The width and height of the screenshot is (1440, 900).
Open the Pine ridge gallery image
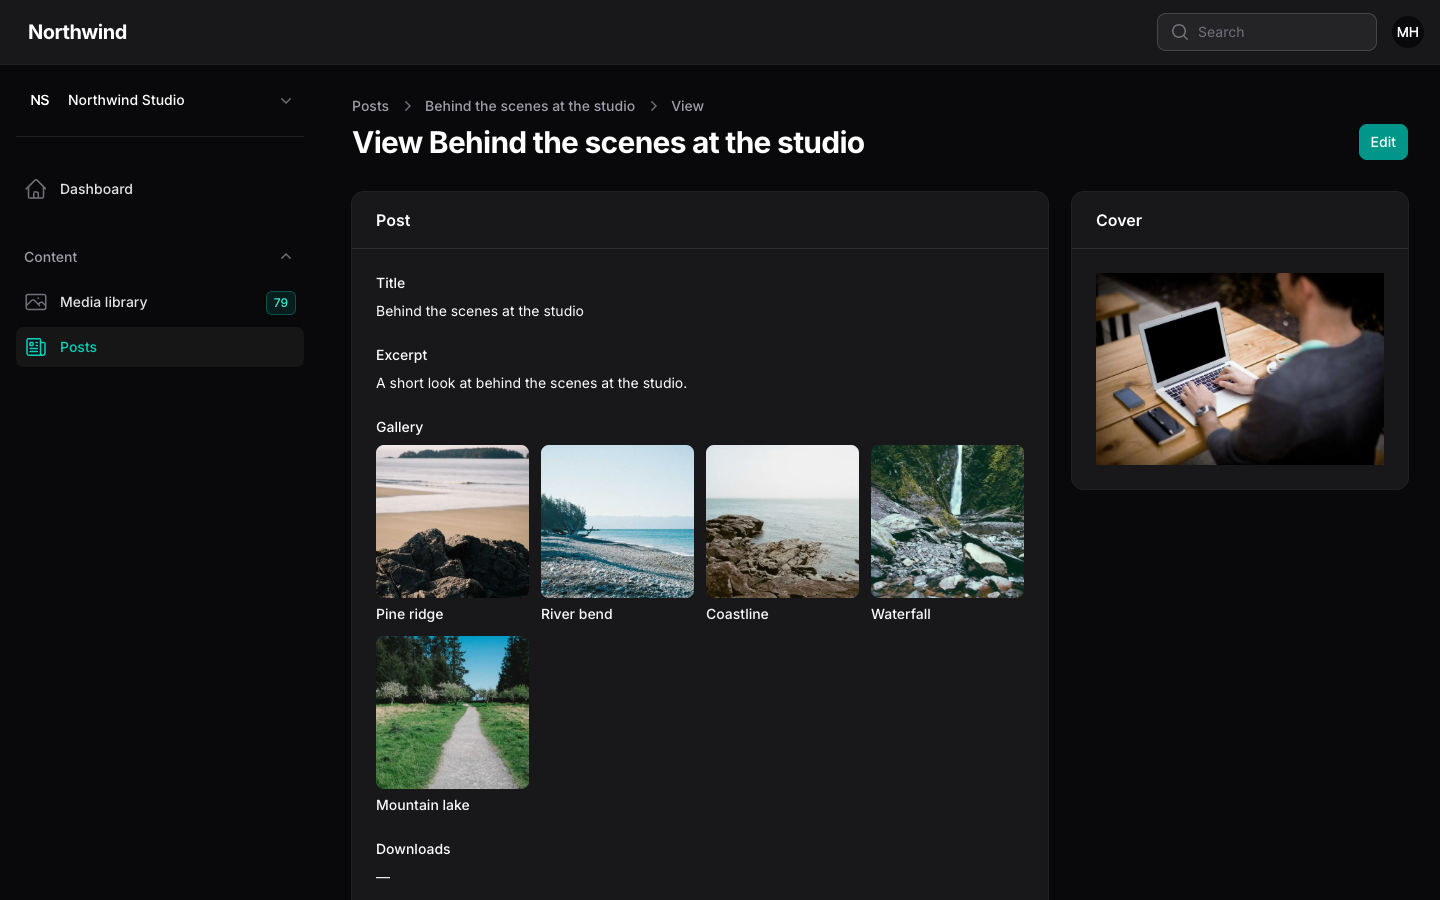coord(452,521)
